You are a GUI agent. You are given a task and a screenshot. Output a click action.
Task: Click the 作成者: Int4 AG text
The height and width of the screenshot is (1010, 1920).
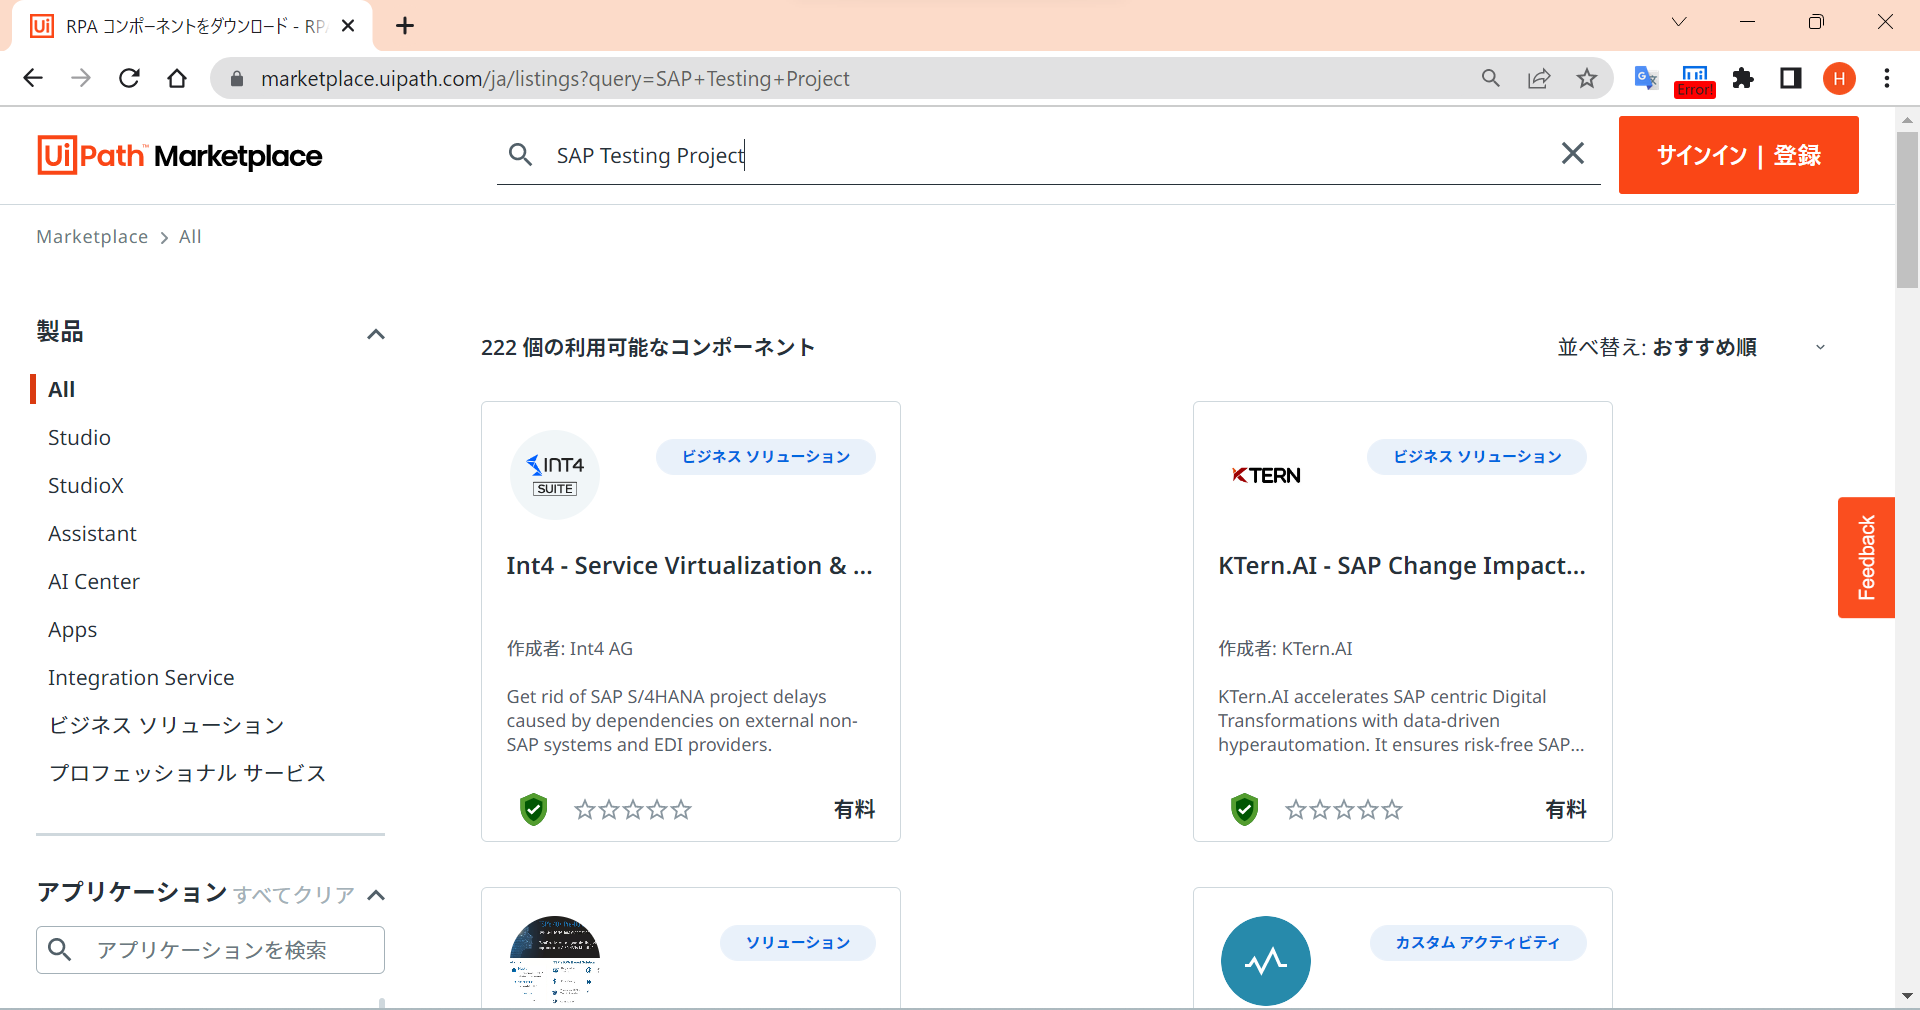pyautogui.click(x=570, y=649)
